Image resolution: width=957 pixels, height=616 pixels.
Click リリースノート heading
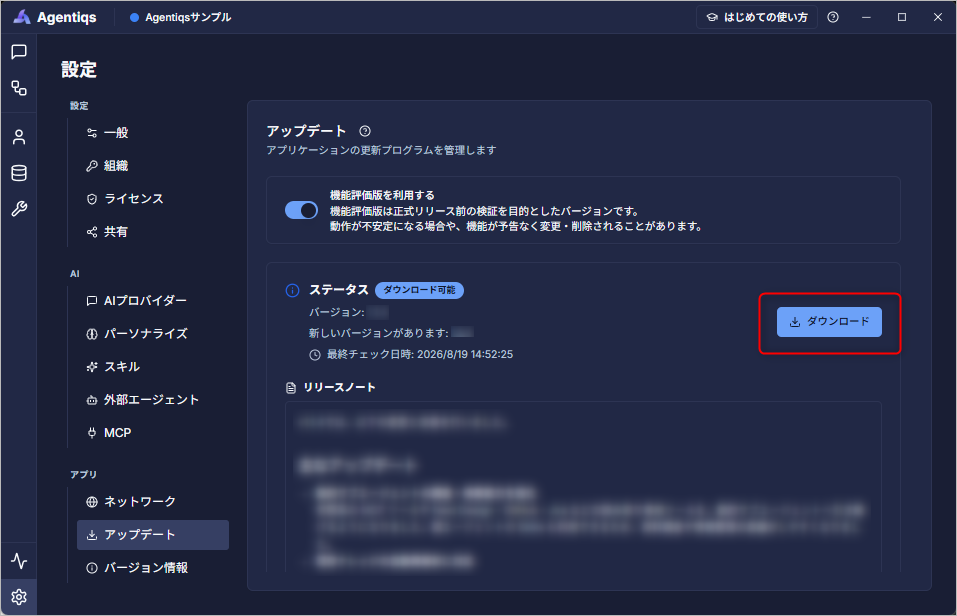click(339, 388)
